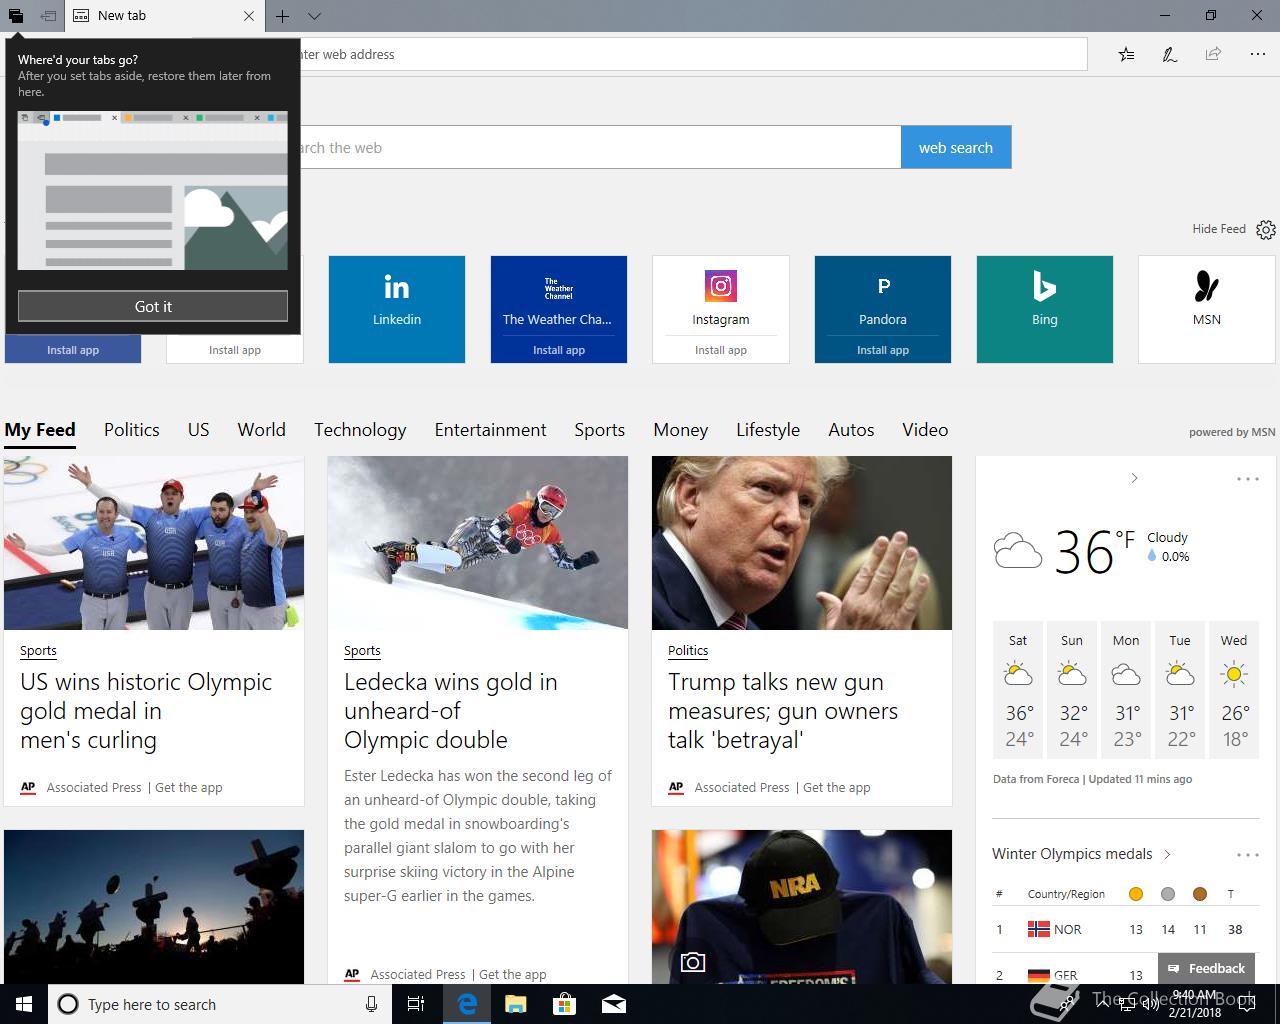Switch to the US tab
Image resolution: width=1280 pixels, height=1024 pixels.
198,430
